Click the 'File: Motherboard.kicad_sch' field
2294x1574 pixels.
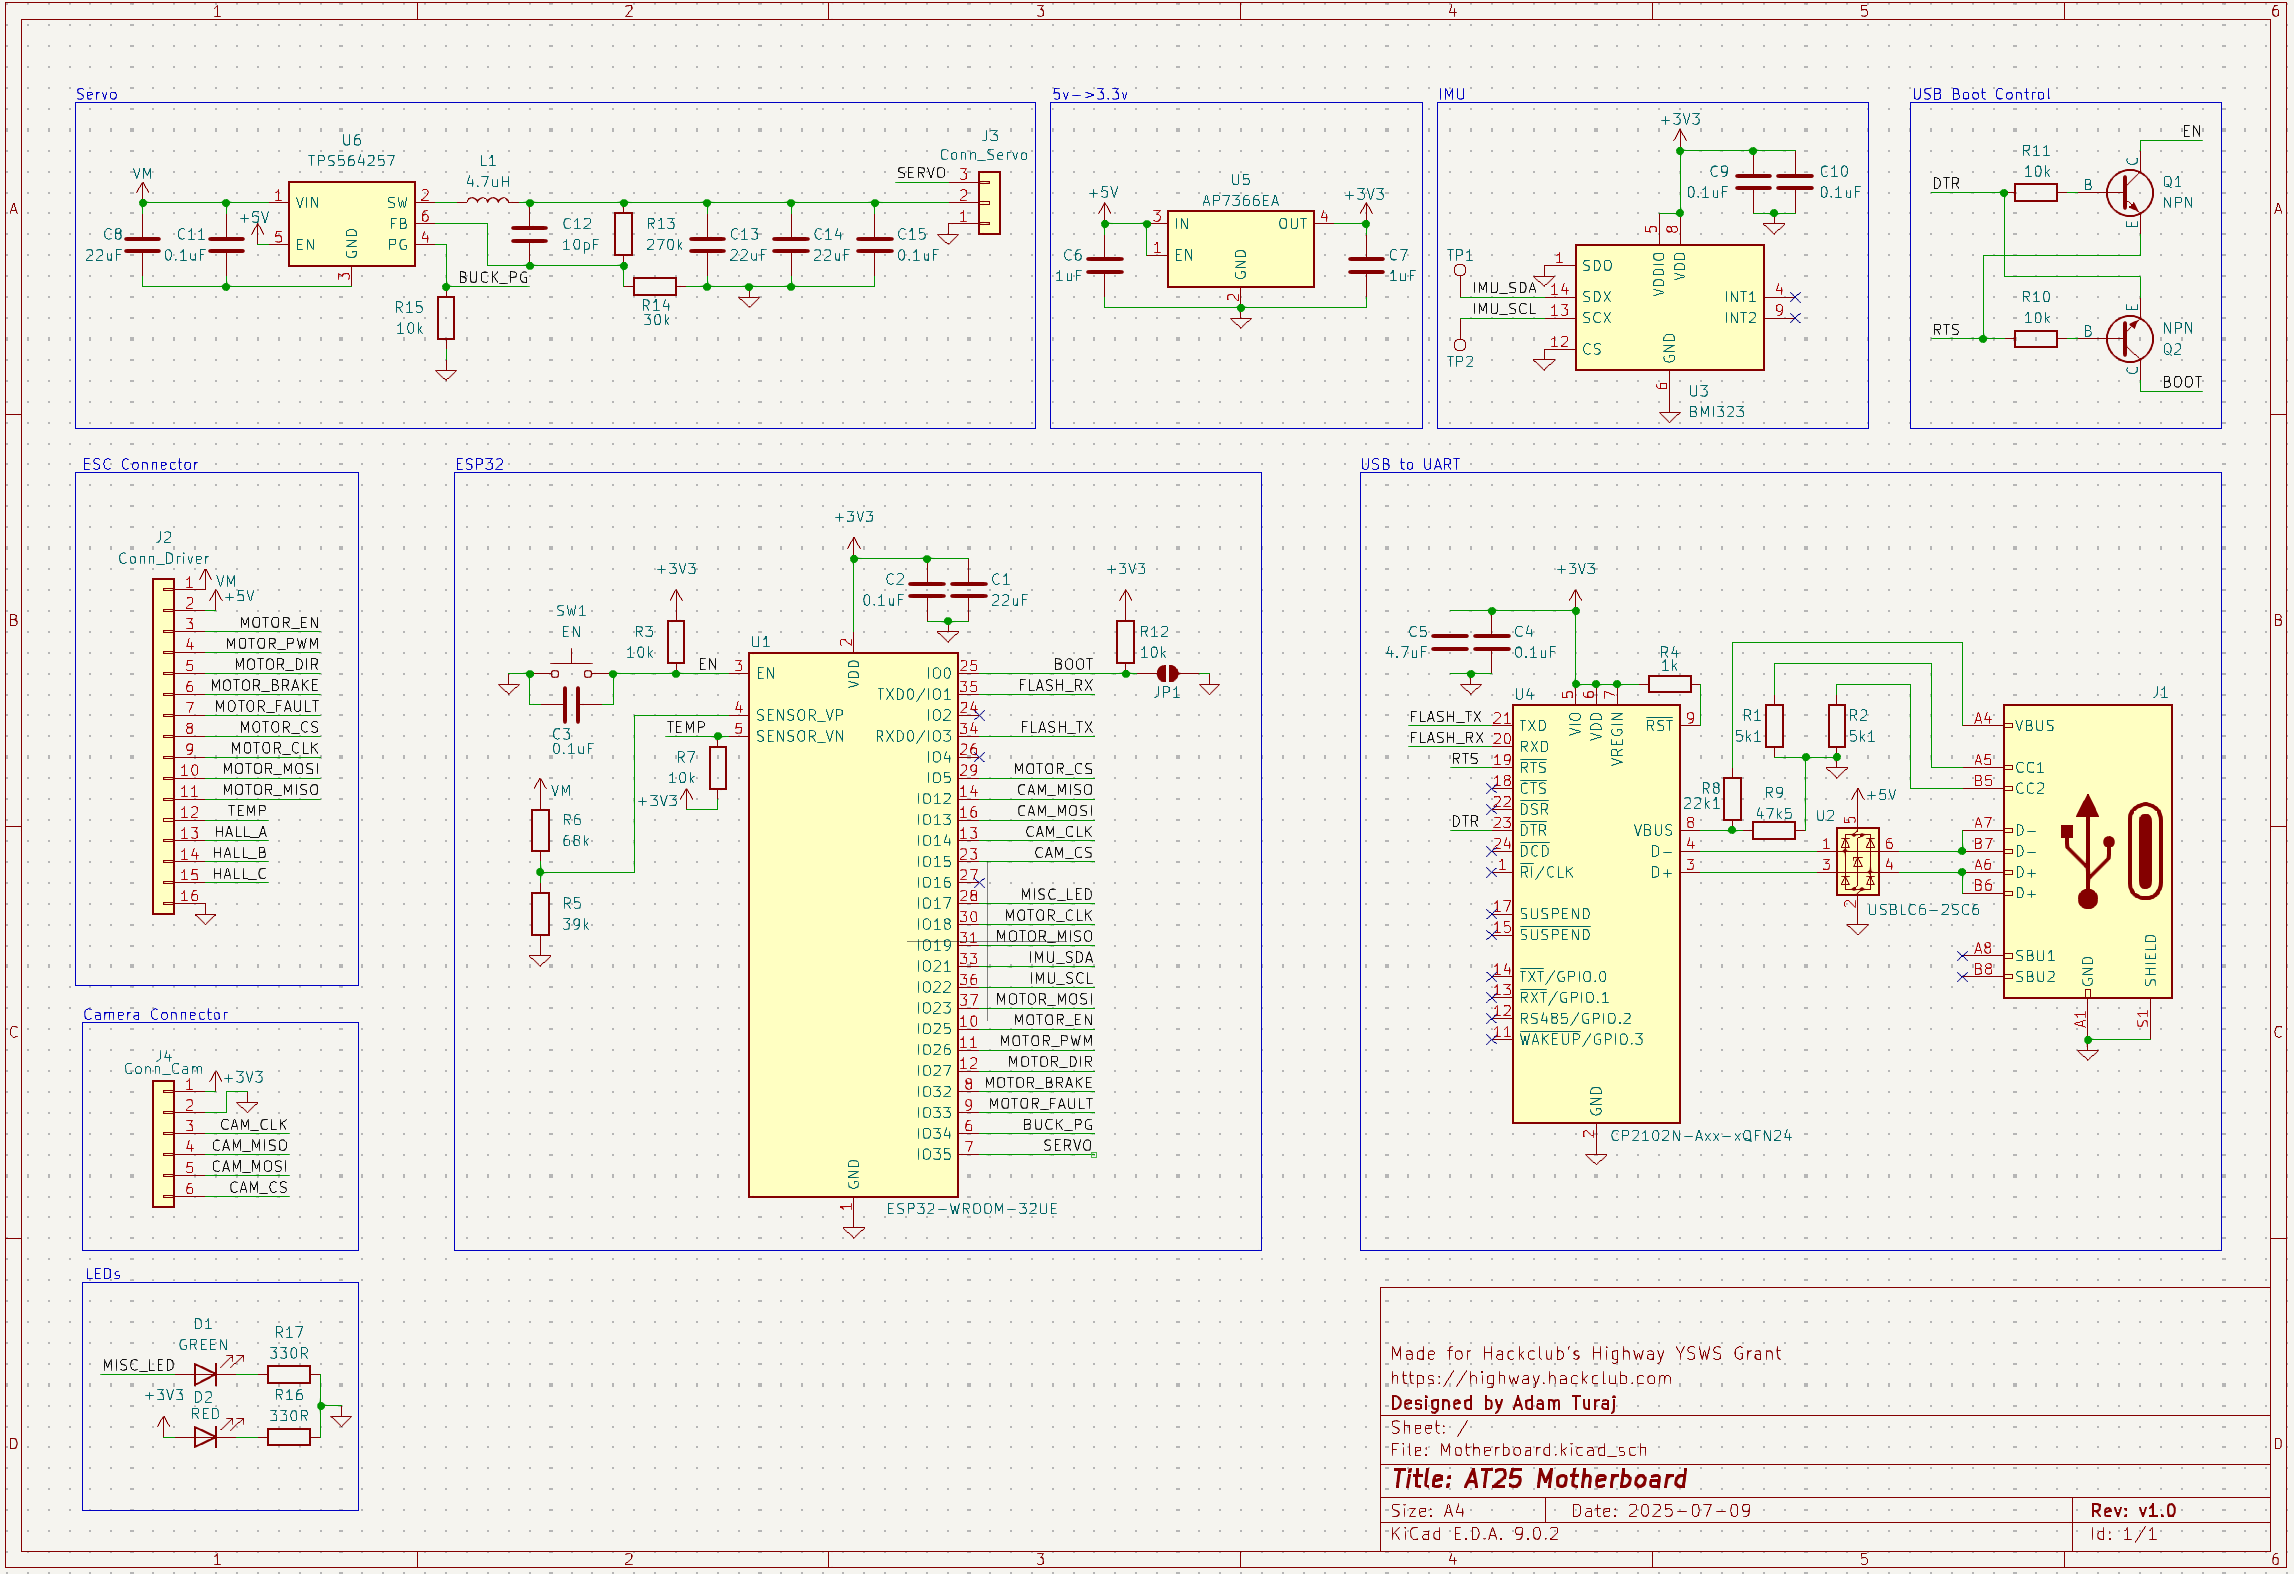point(1518,1450)
